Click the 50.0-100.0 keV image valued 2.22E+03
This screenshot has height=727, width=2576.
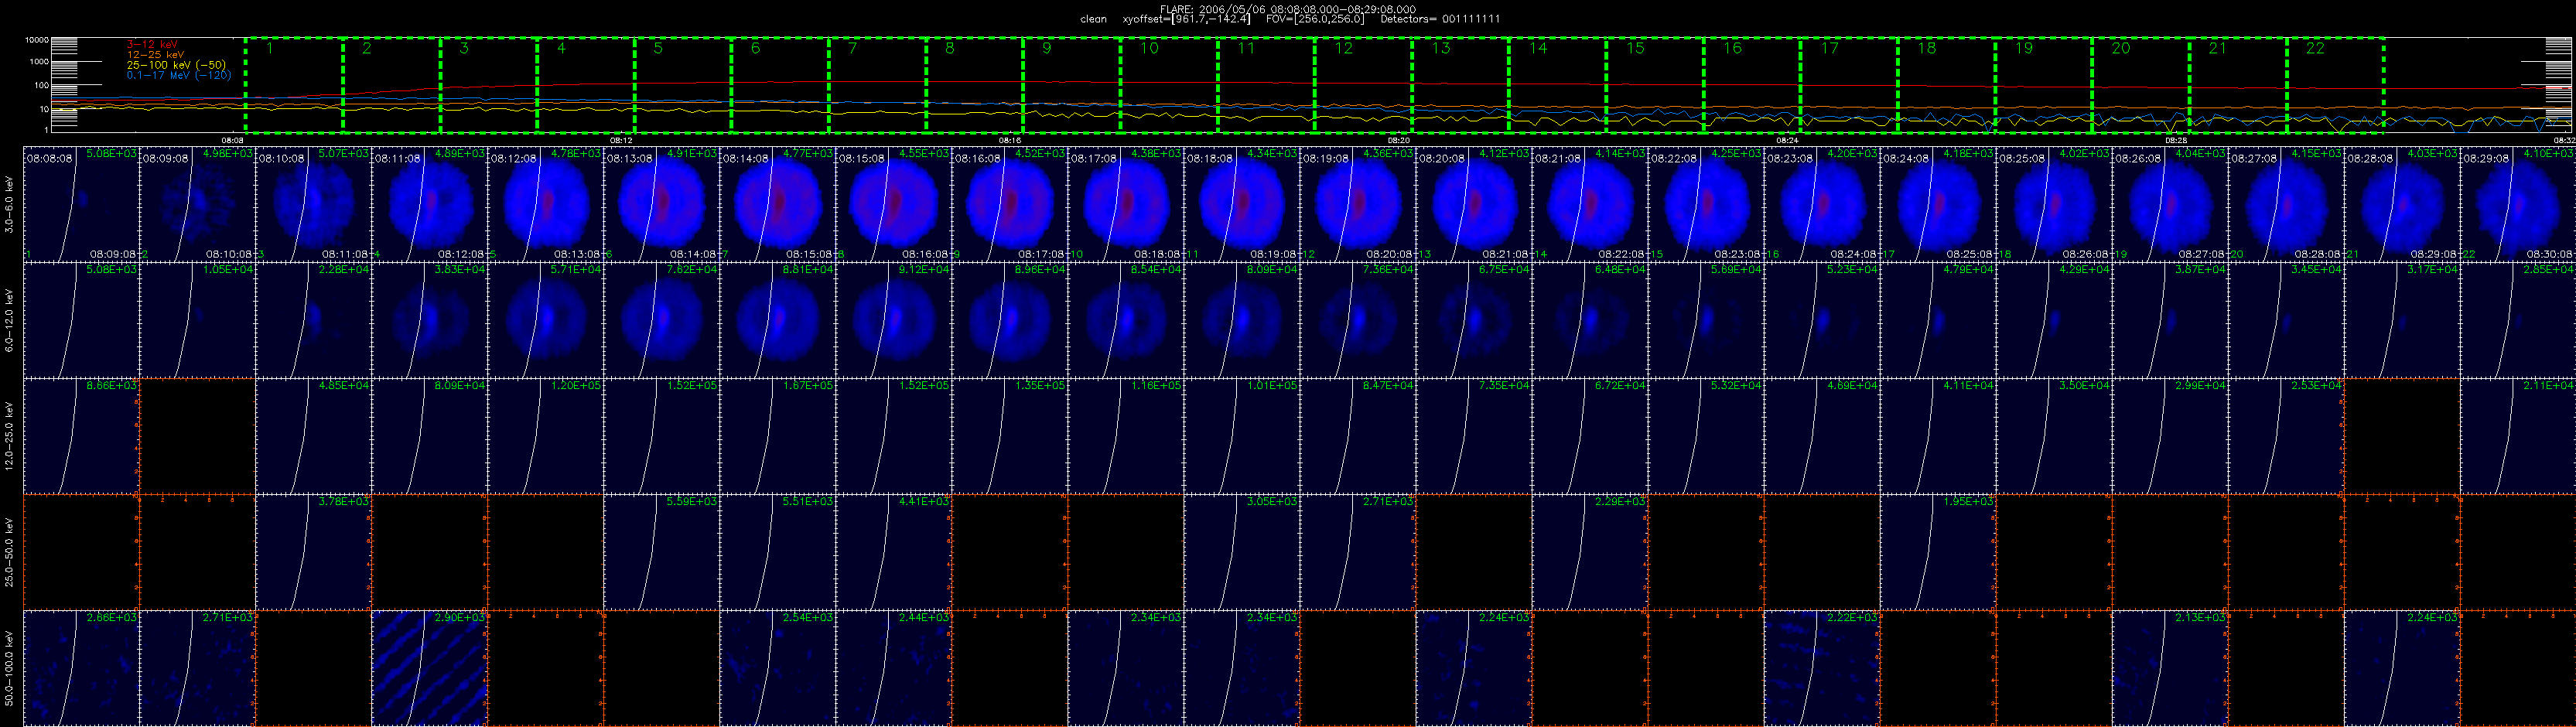coord(1822,668)
